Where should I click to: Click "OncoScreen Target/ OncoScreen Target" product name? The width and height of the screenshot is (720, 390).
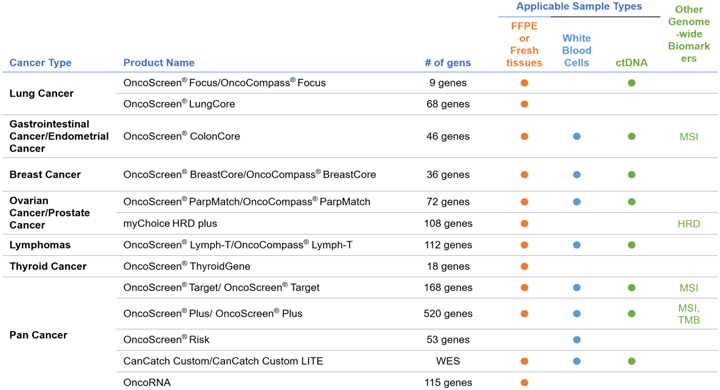tap(221, 288)
